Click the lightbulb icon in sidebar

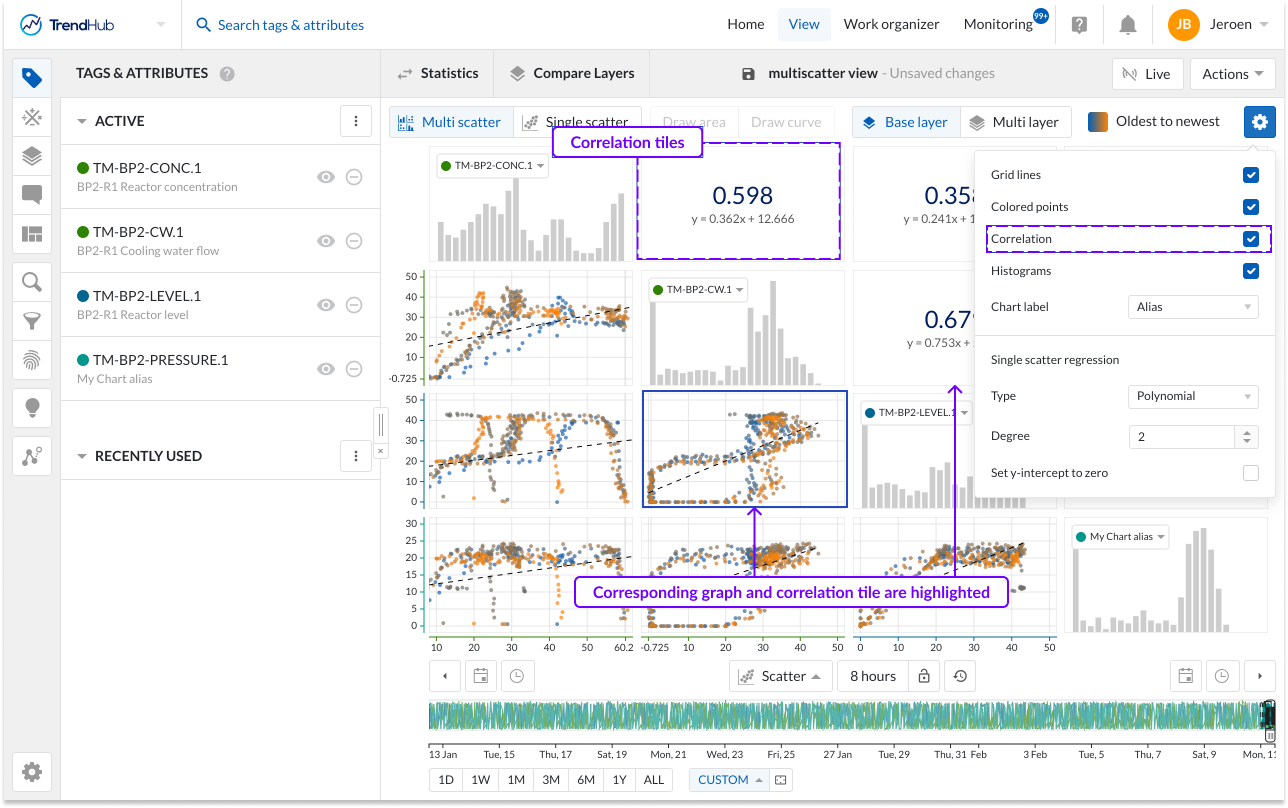pyautogui.click(x=32, y=407)
